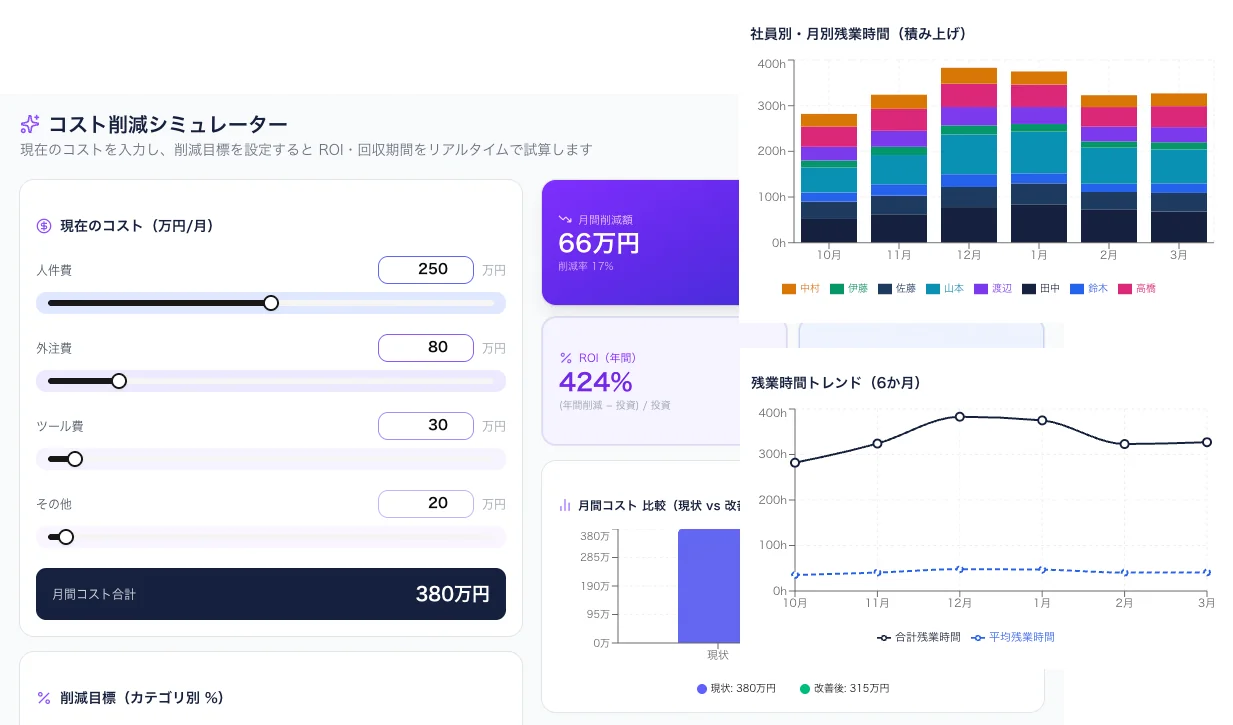
Task: Toggle the 合計残業時間 line legend
Action: tap(919, 637)
